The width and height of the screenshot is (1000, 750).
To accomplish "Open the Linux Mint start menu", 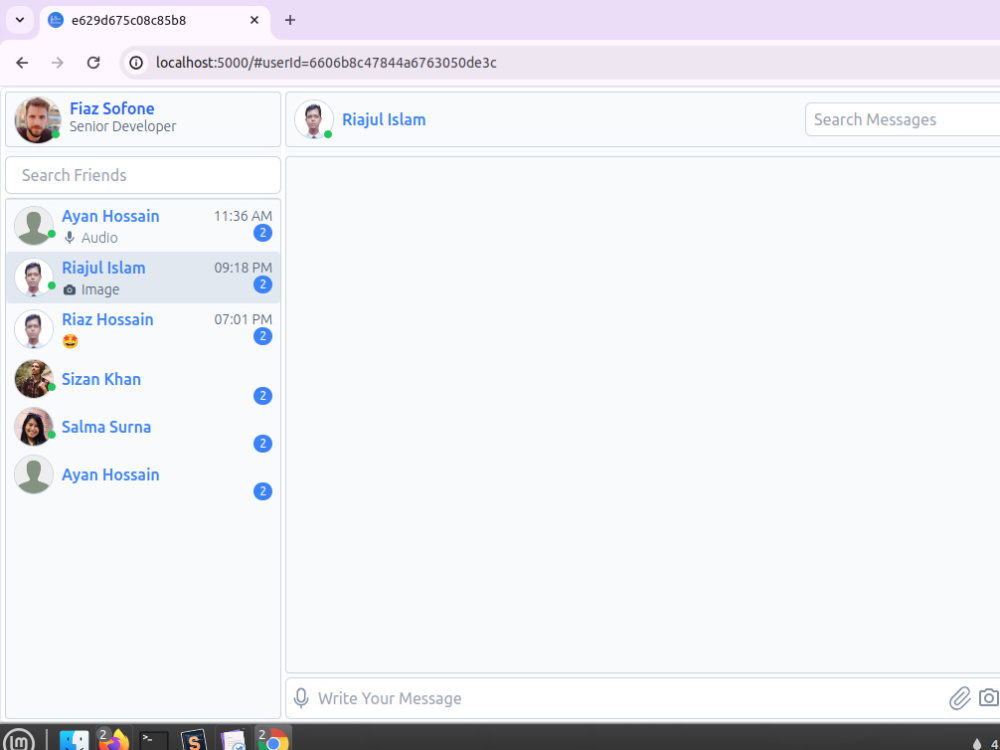I will click(20, 740).
